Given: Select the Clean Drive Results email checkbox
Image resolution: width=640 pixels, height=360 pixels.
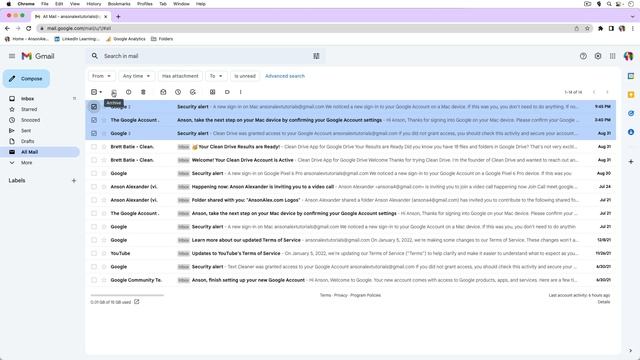Looking at the screenshot, I should [94, 147].
